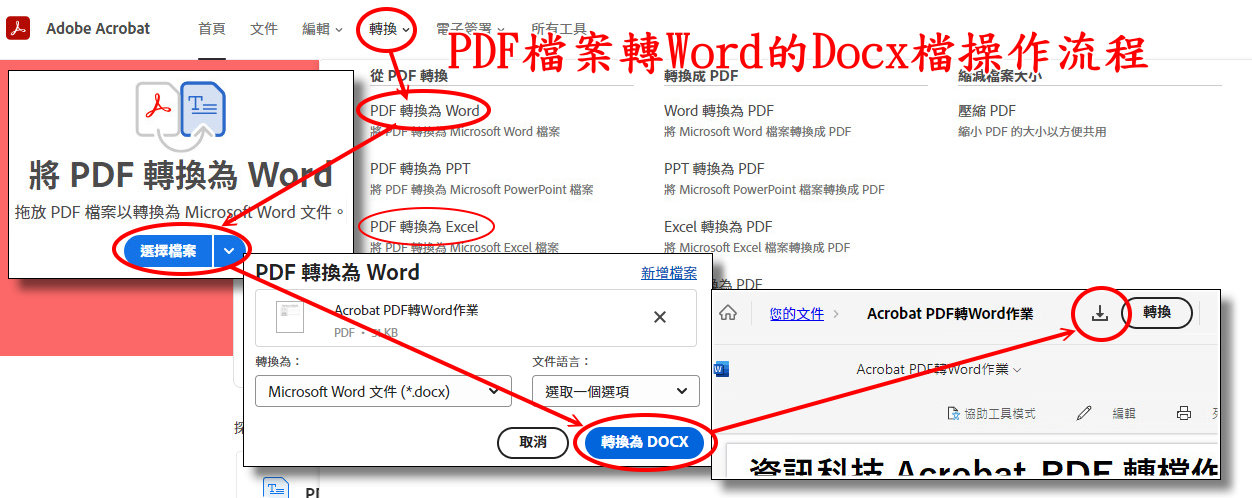This screenshot has width=1252, height=498.
Task: Choose 壓縮 PDF option
Action: click(987, 111)
